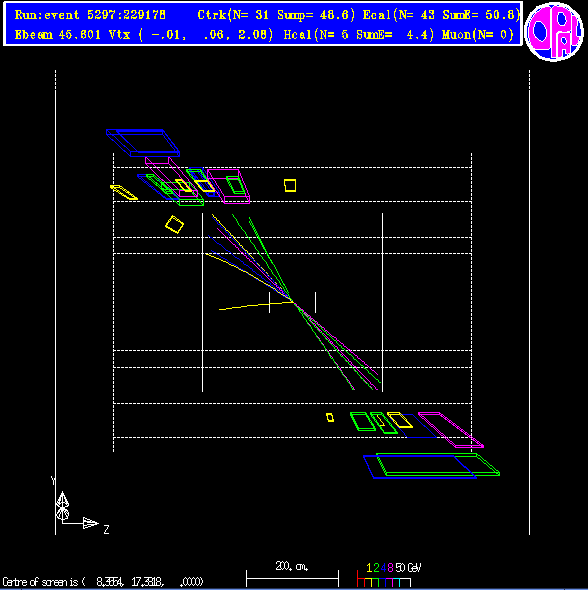Click the magenta 8 GeV legend label
The height and width of the screenshot is (590, 588).
(x=390, y=567)
